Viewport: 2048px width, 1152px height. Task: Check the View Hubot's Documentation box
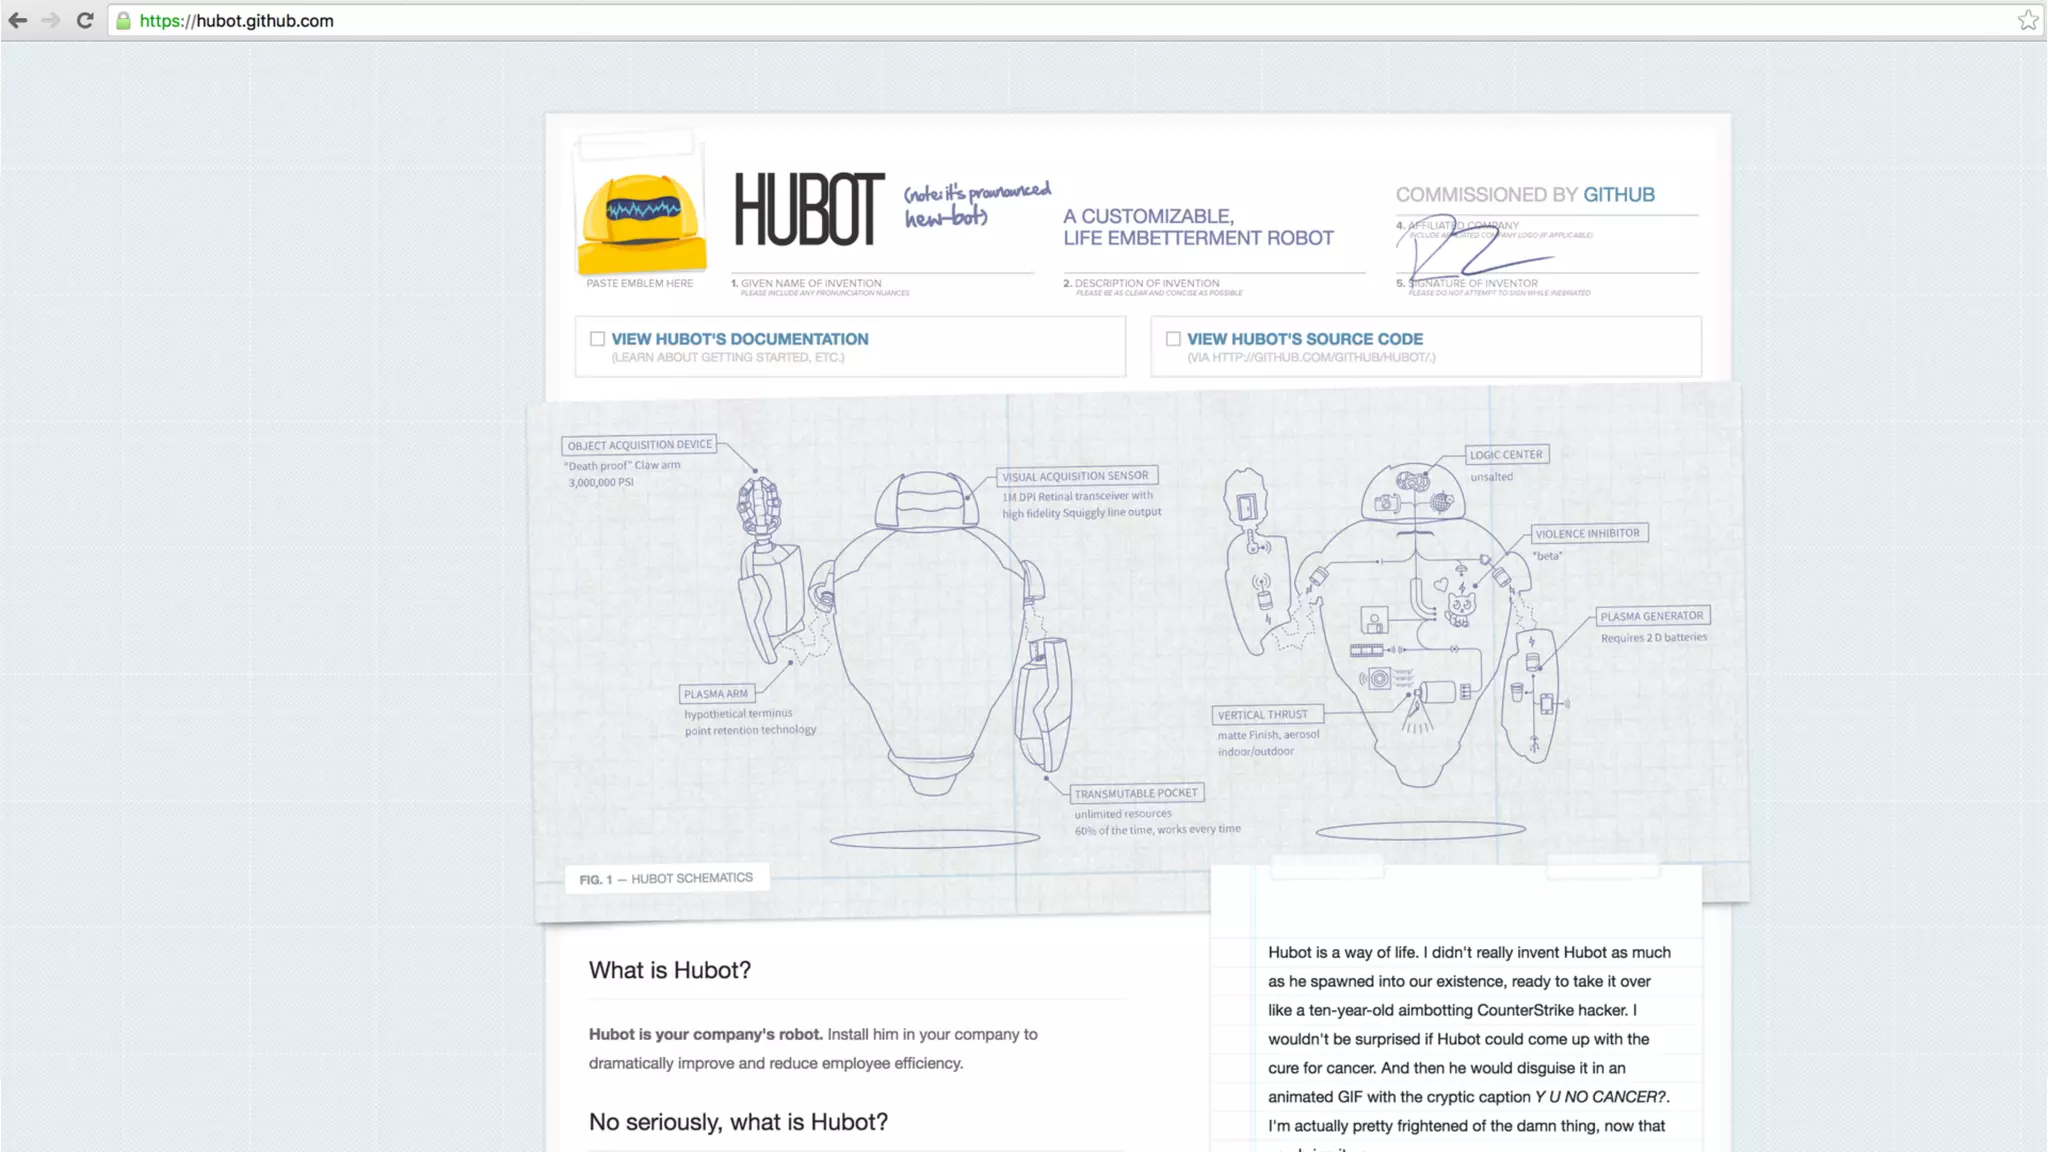[x=597, y=339]
